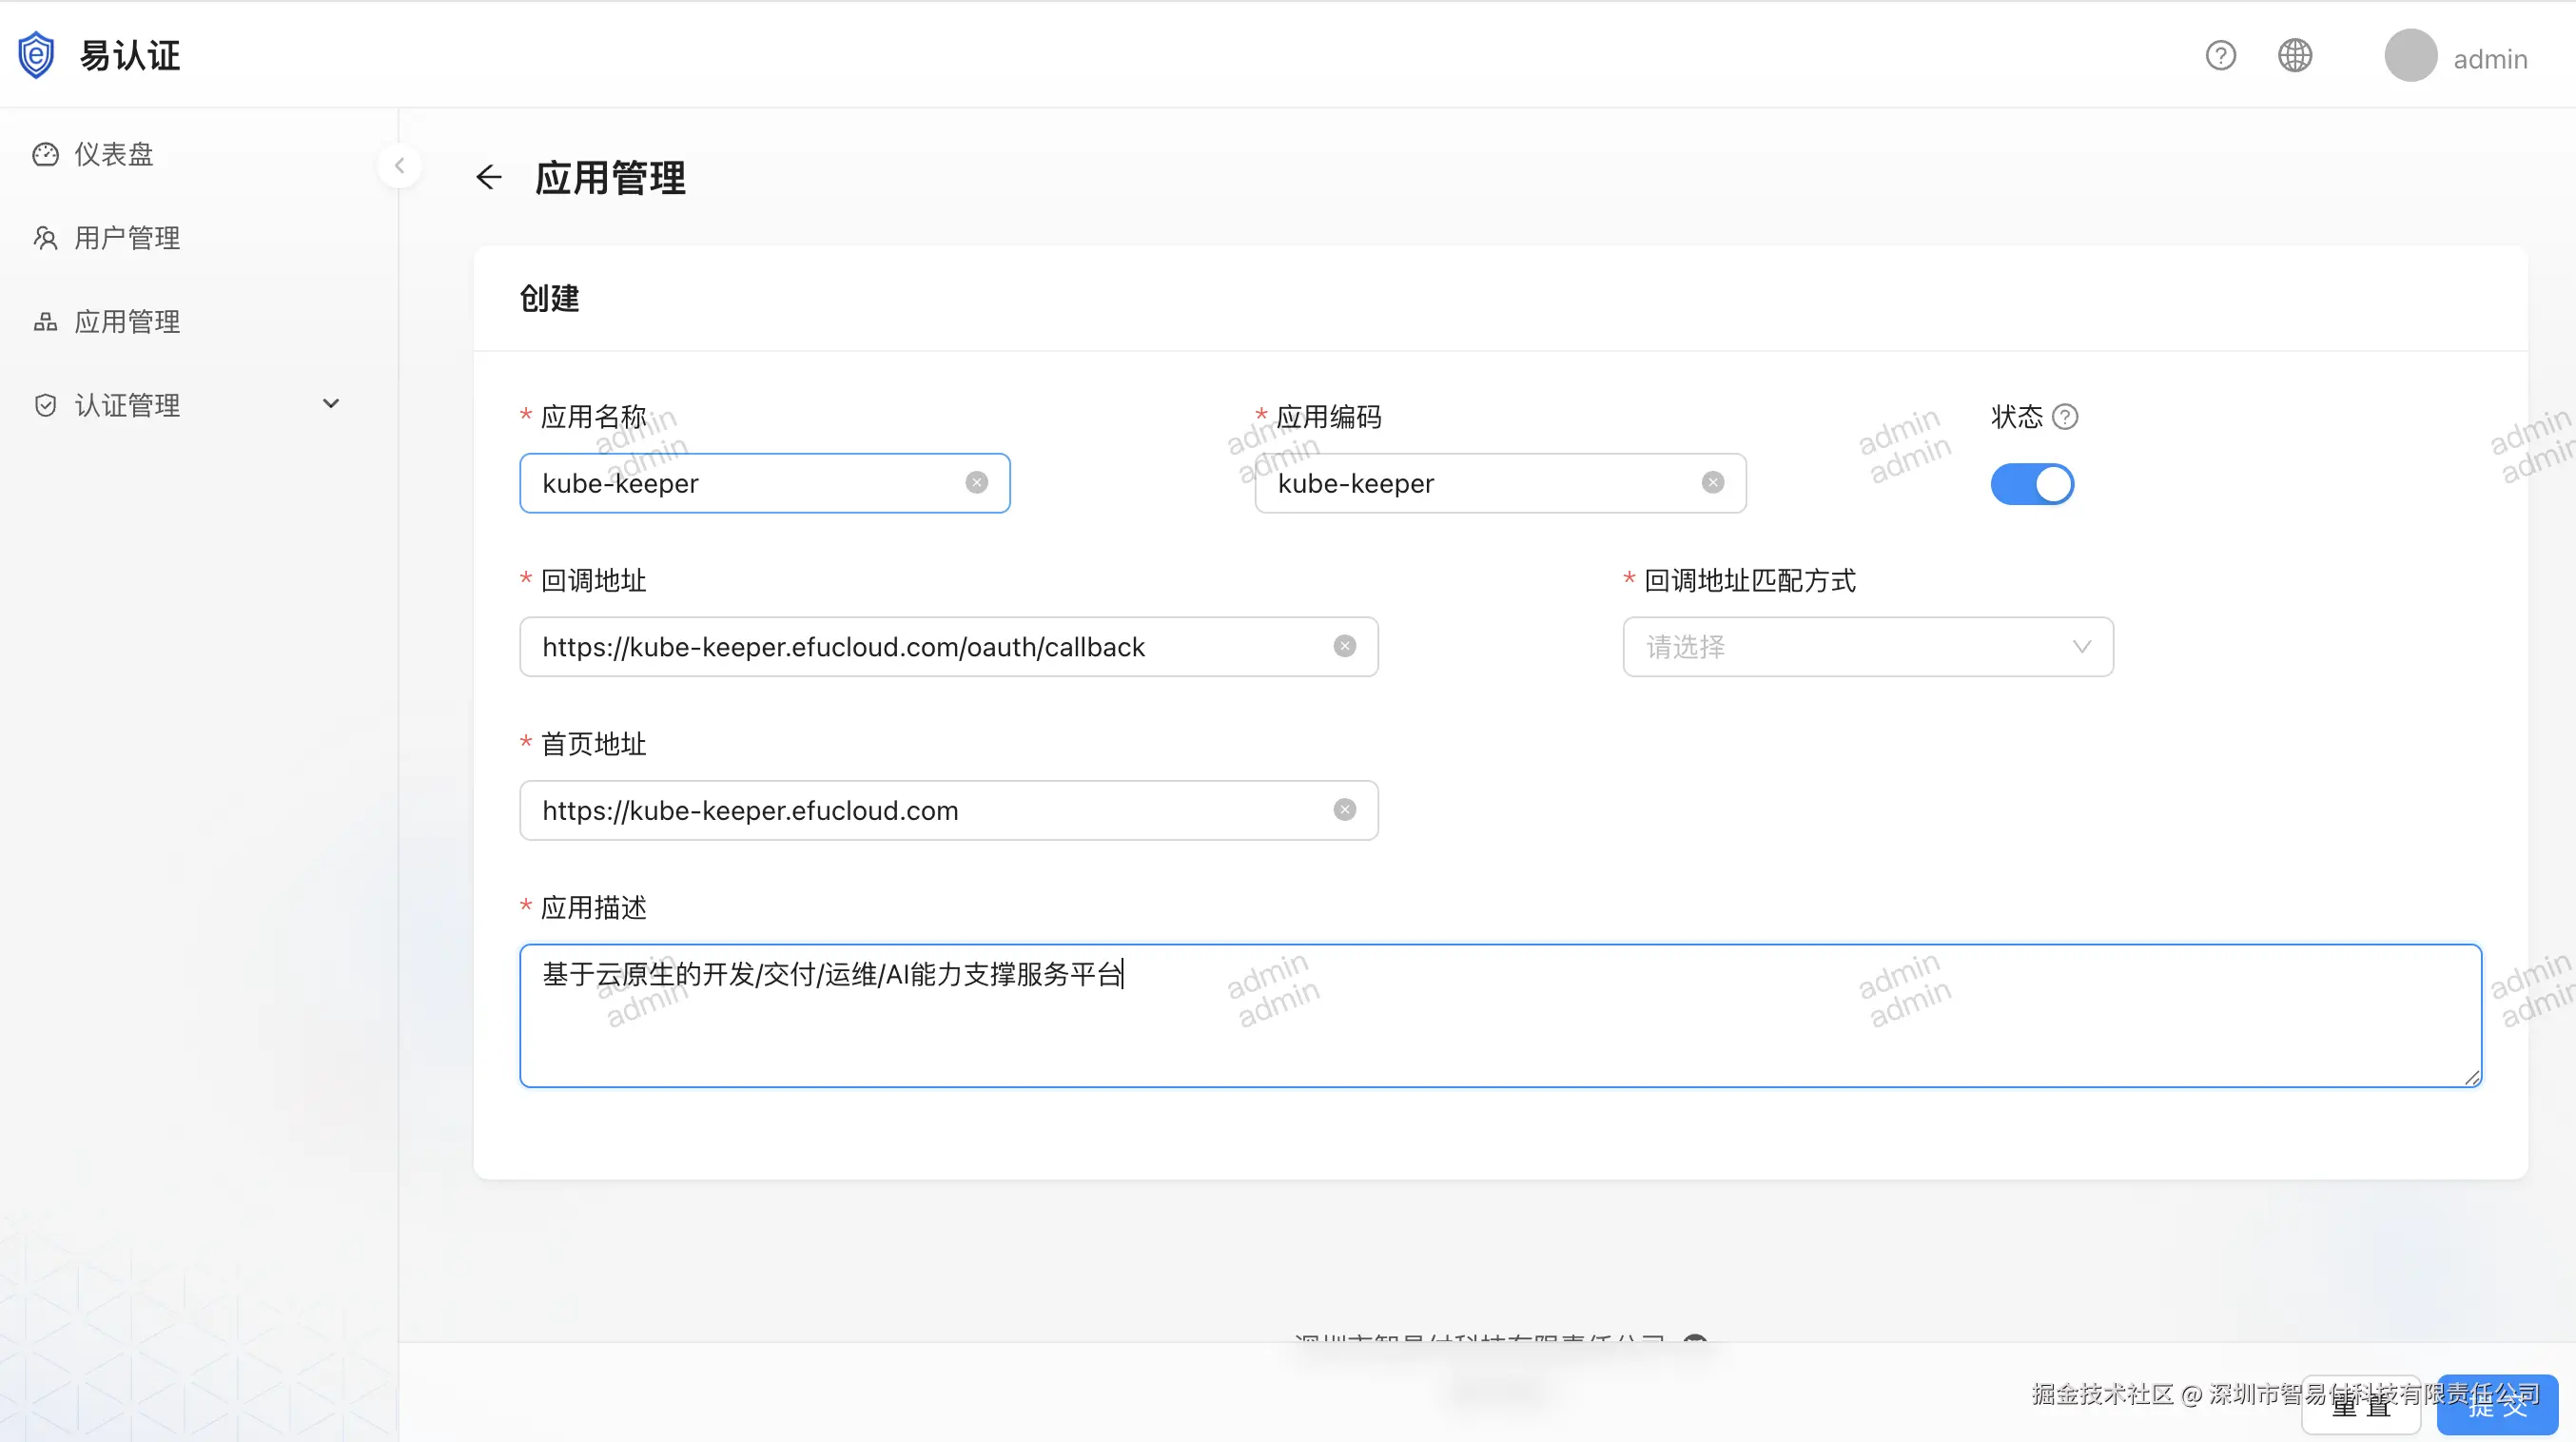Viewport: 2576px width, 1442px height.
Task: Click the back arrow beside 应用管理 title
Action: (489, 177)
